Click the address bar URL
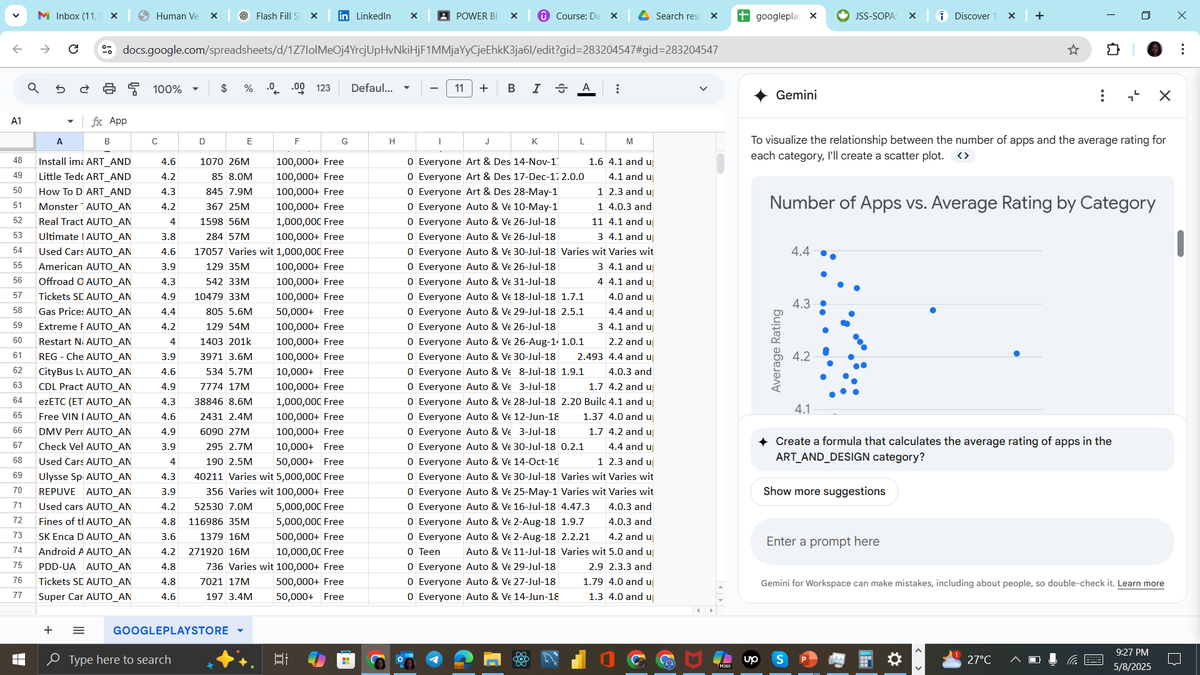The width and height of the screenshot is (1200, 675). coord(420,49)
